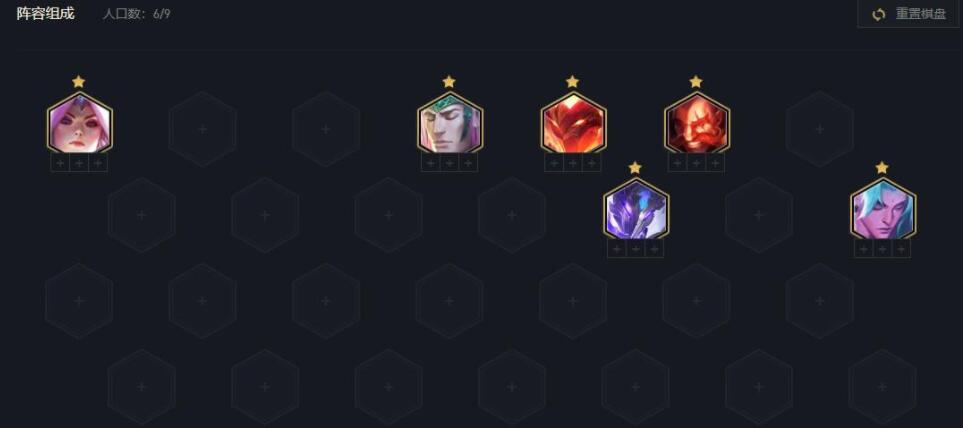Viewport: 963px width, 428px height.
Task: Add middle item to purple crystal champion
Action: pyautogui.click(x=636, y=249)
